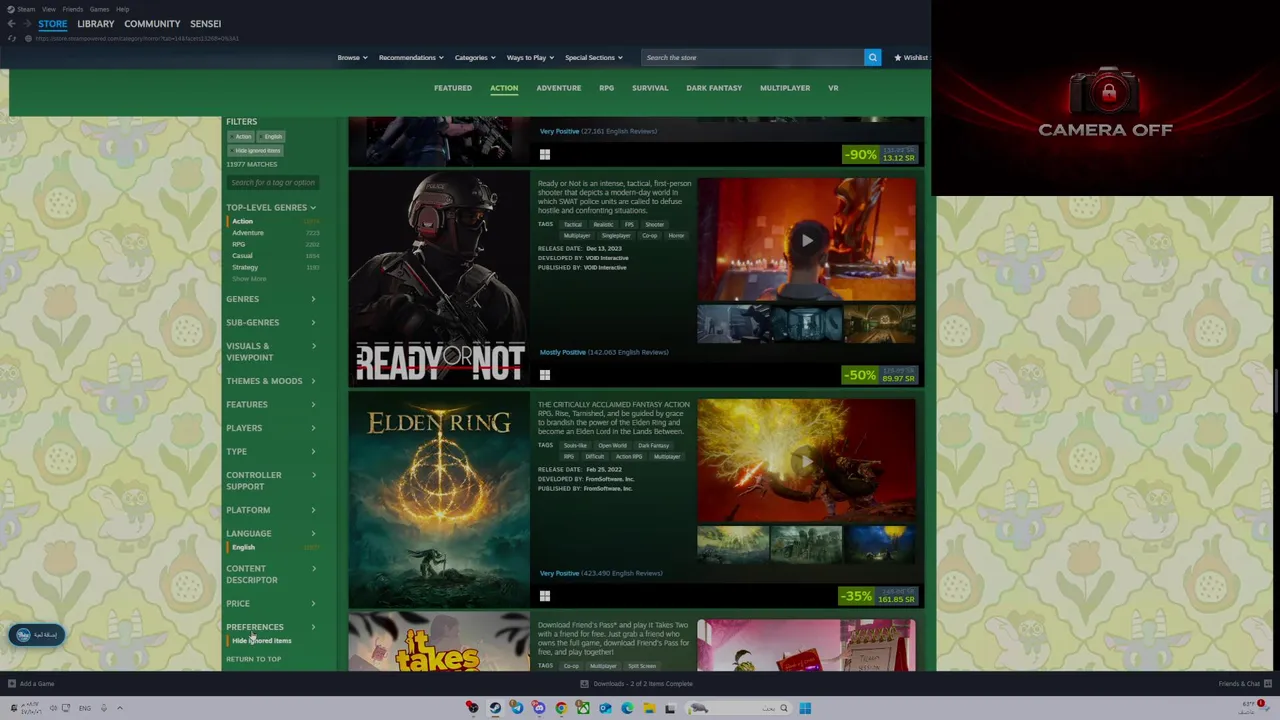Click in the store search field

coord(752,57)
